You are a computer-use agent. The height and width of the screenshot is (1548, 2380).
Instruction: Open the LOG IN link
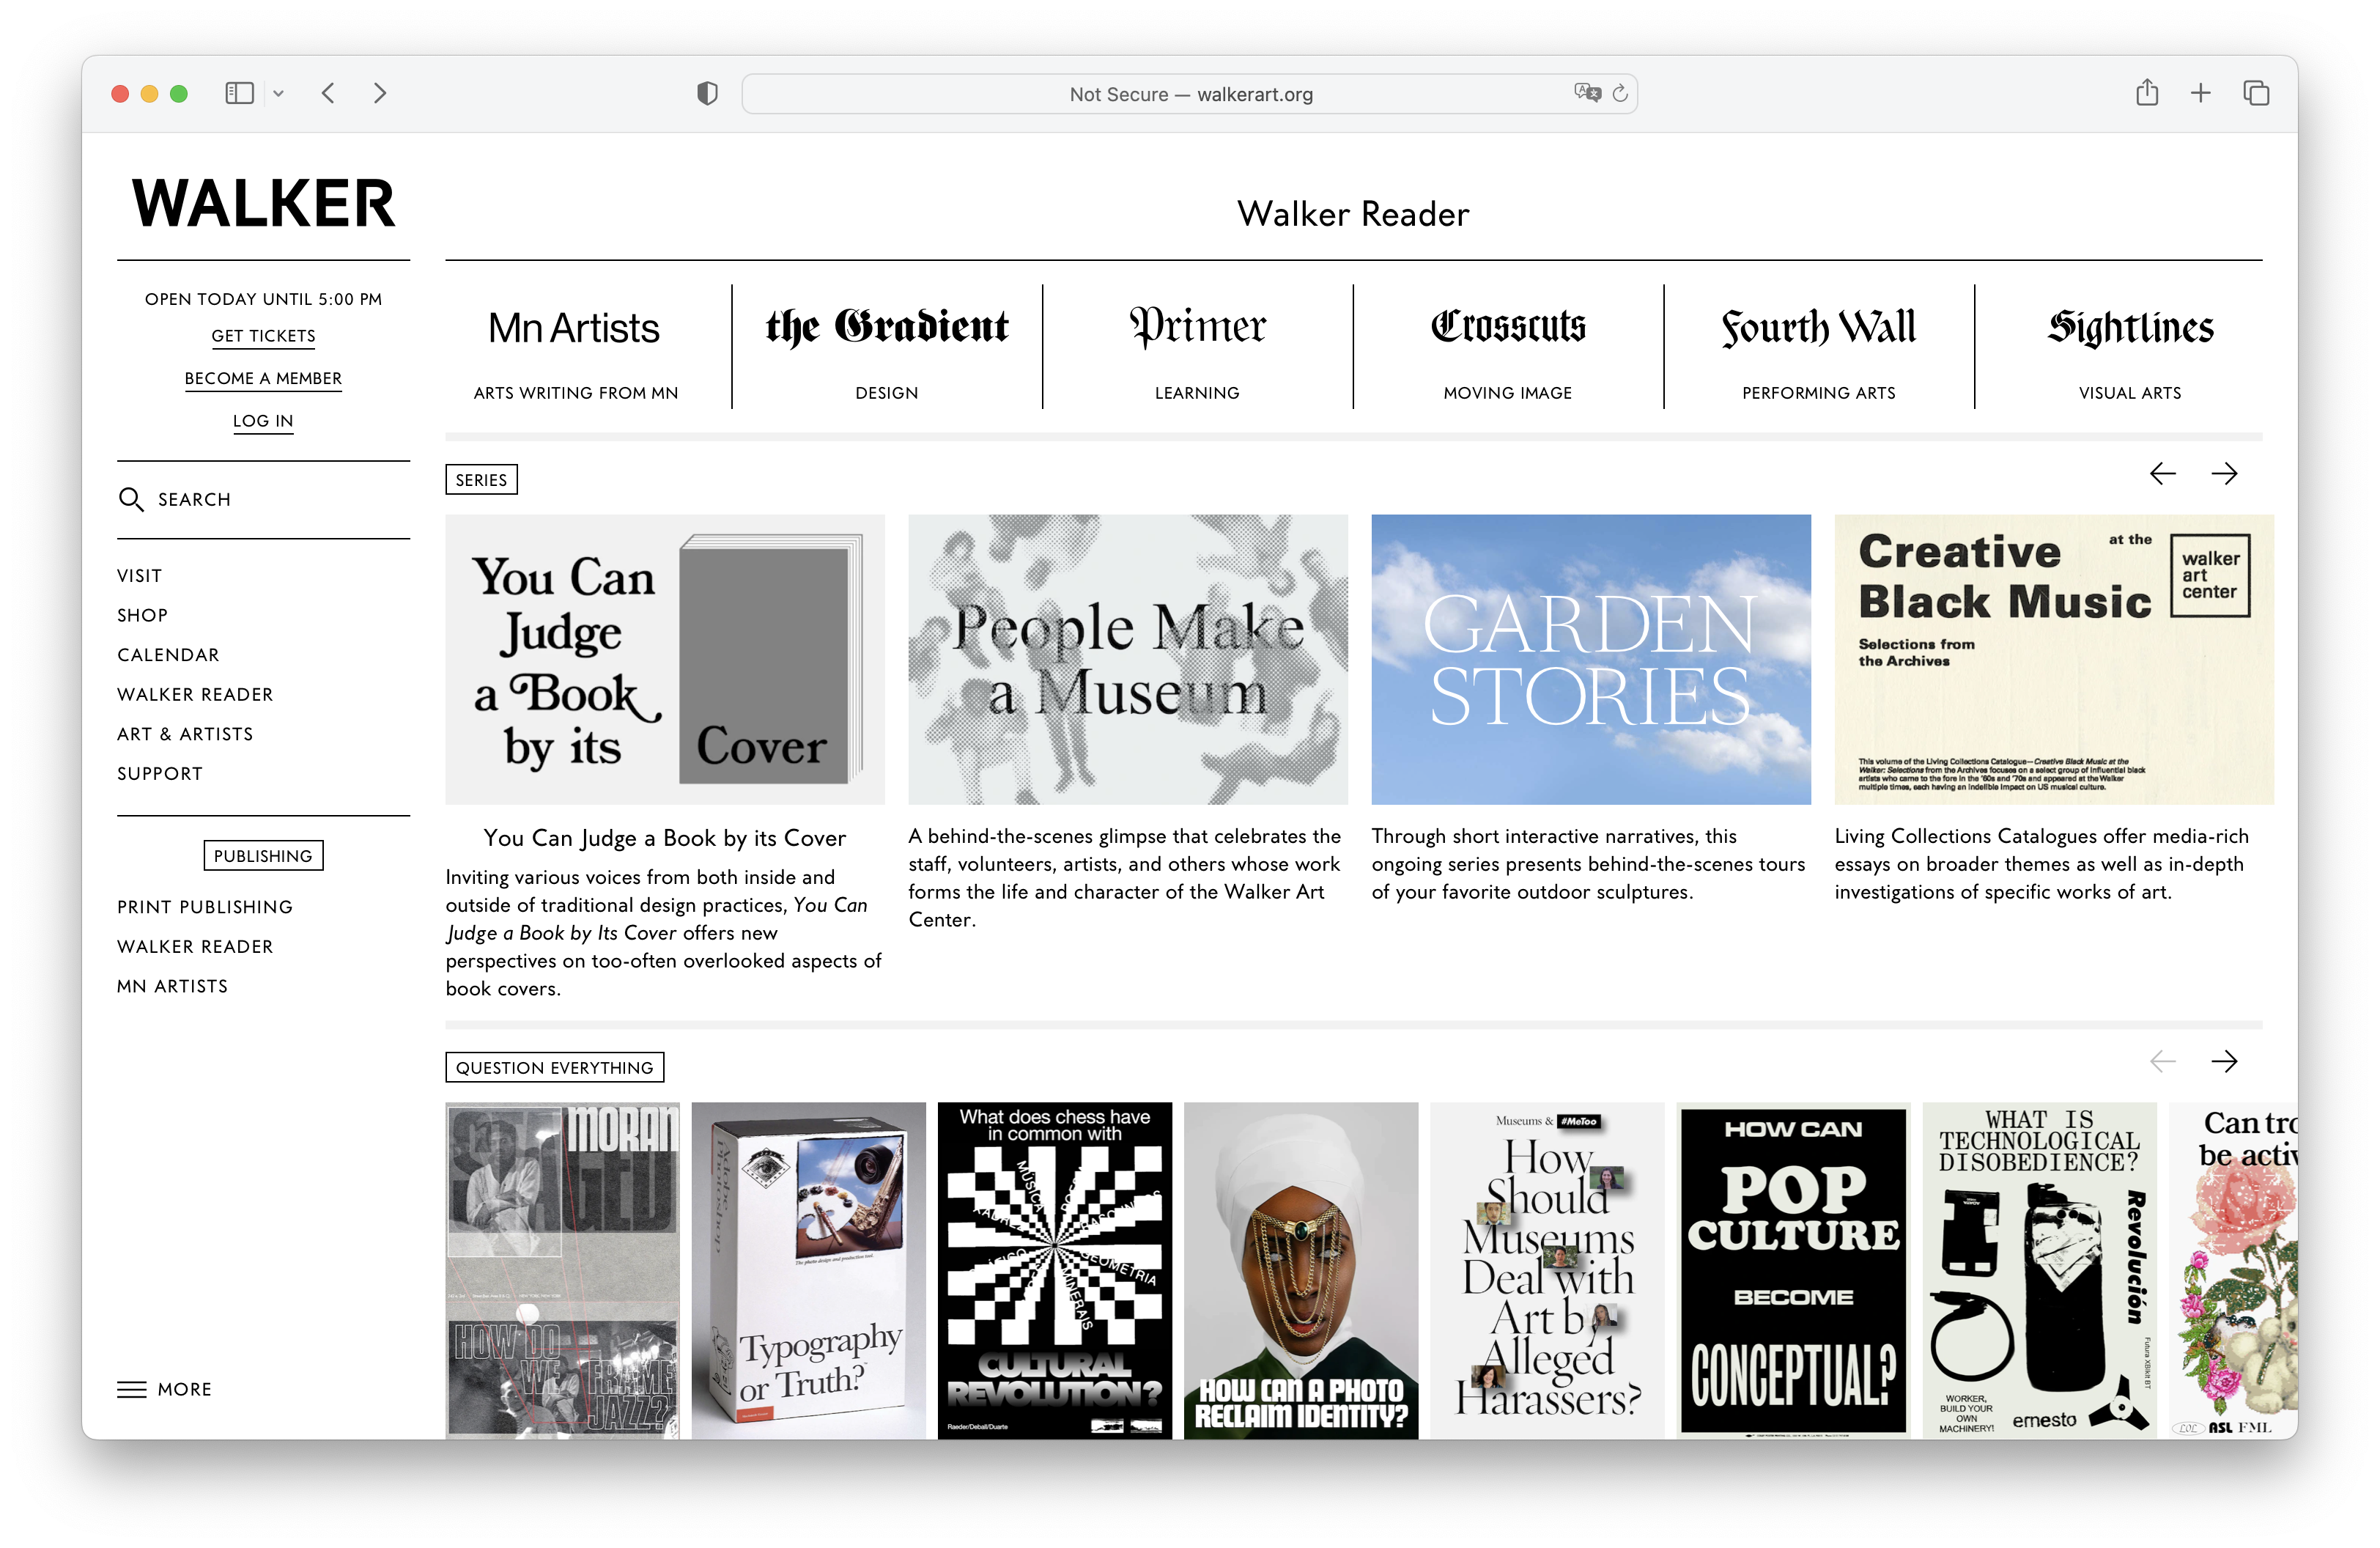264,421
